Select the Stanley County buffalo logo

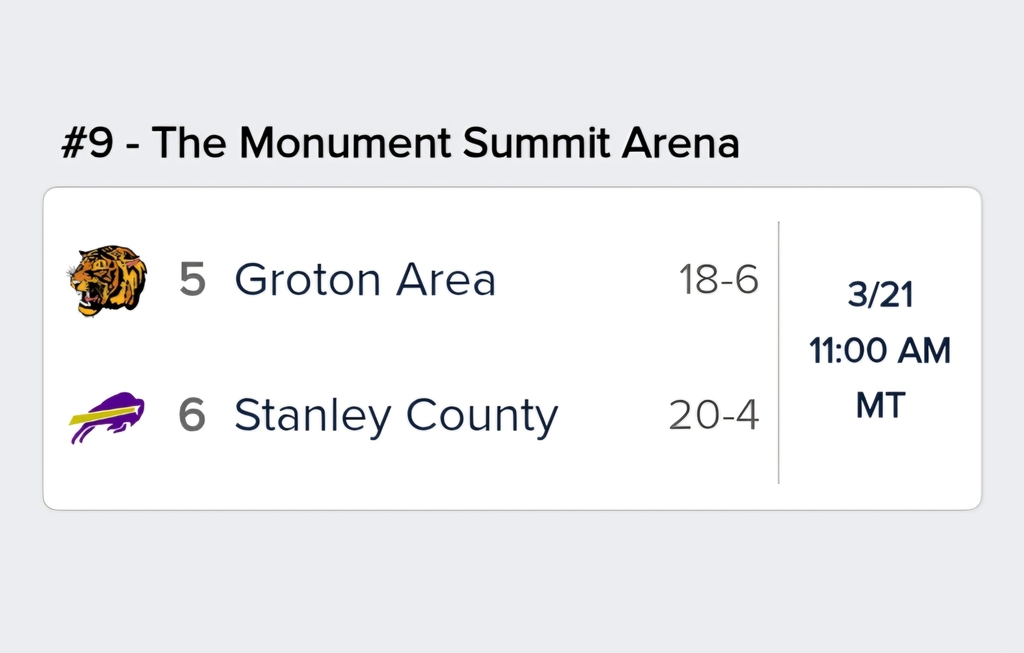(106, 416)
